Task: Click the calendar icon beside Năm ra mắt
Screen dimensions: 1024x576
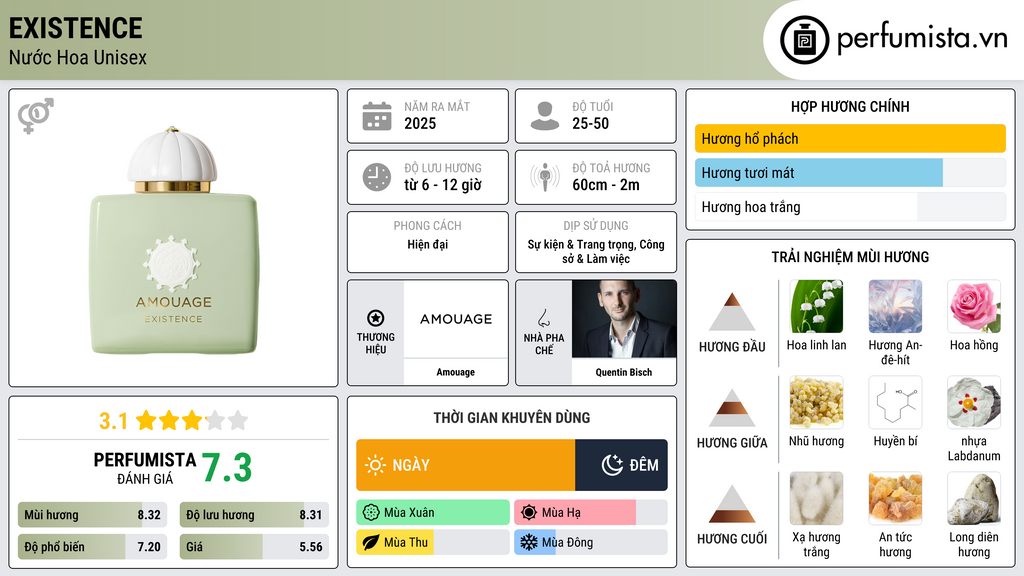Action: click(377, 116)
